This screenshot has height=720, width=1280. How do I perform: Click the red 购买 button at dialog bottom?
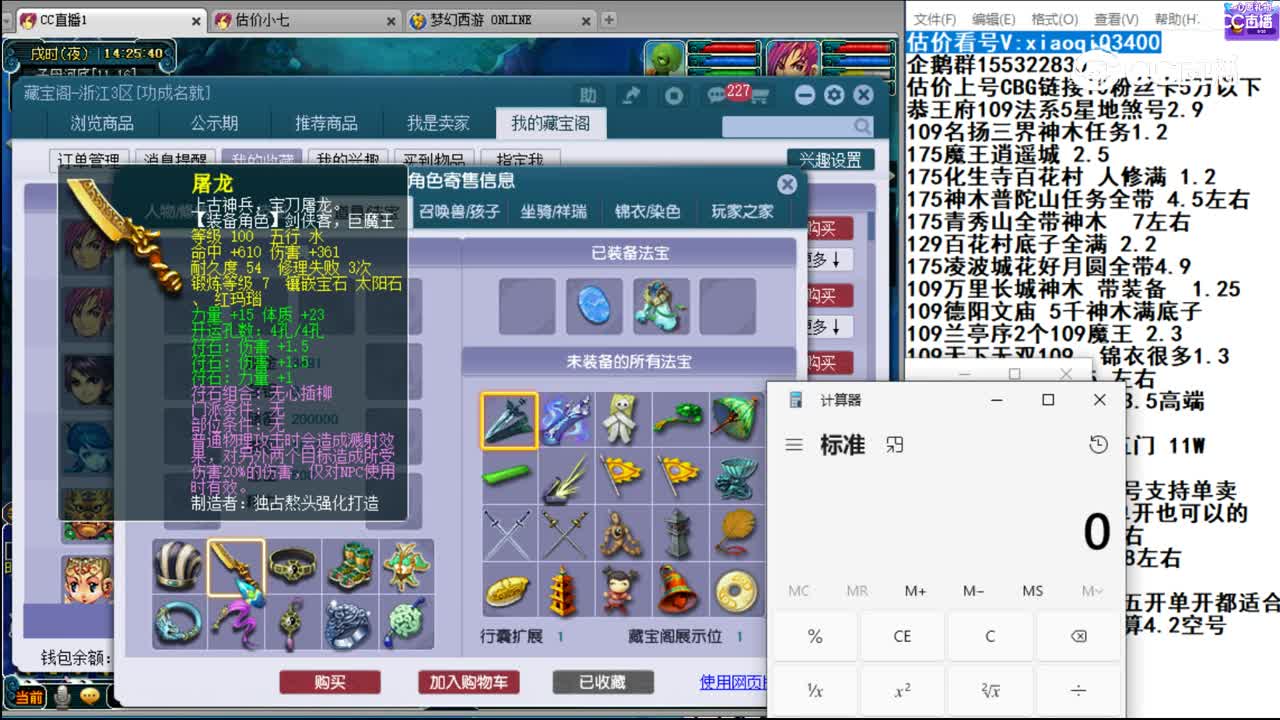tap(330, 682)
